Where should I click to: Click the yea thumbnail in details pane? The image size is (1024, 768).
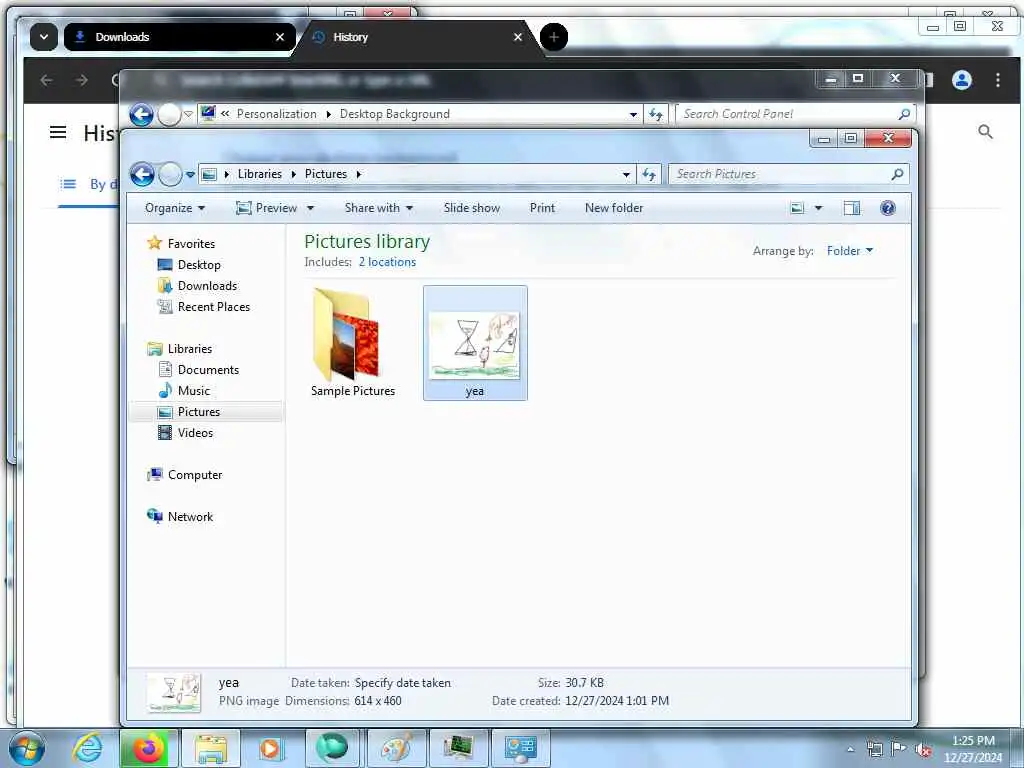click(174, 692)
